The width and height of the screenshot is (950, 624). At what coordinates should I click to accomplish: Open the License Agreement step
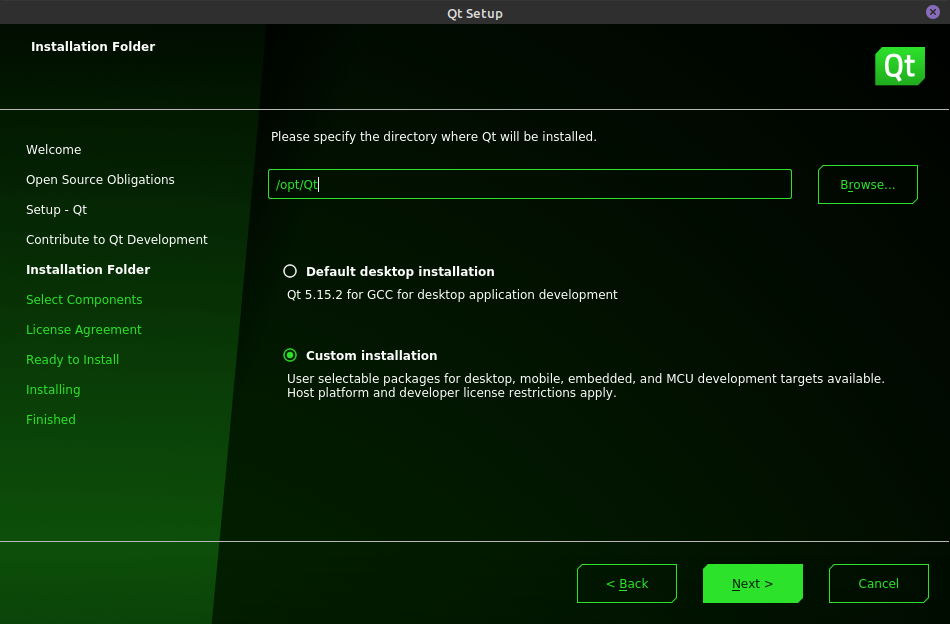[x=84, y=330]
